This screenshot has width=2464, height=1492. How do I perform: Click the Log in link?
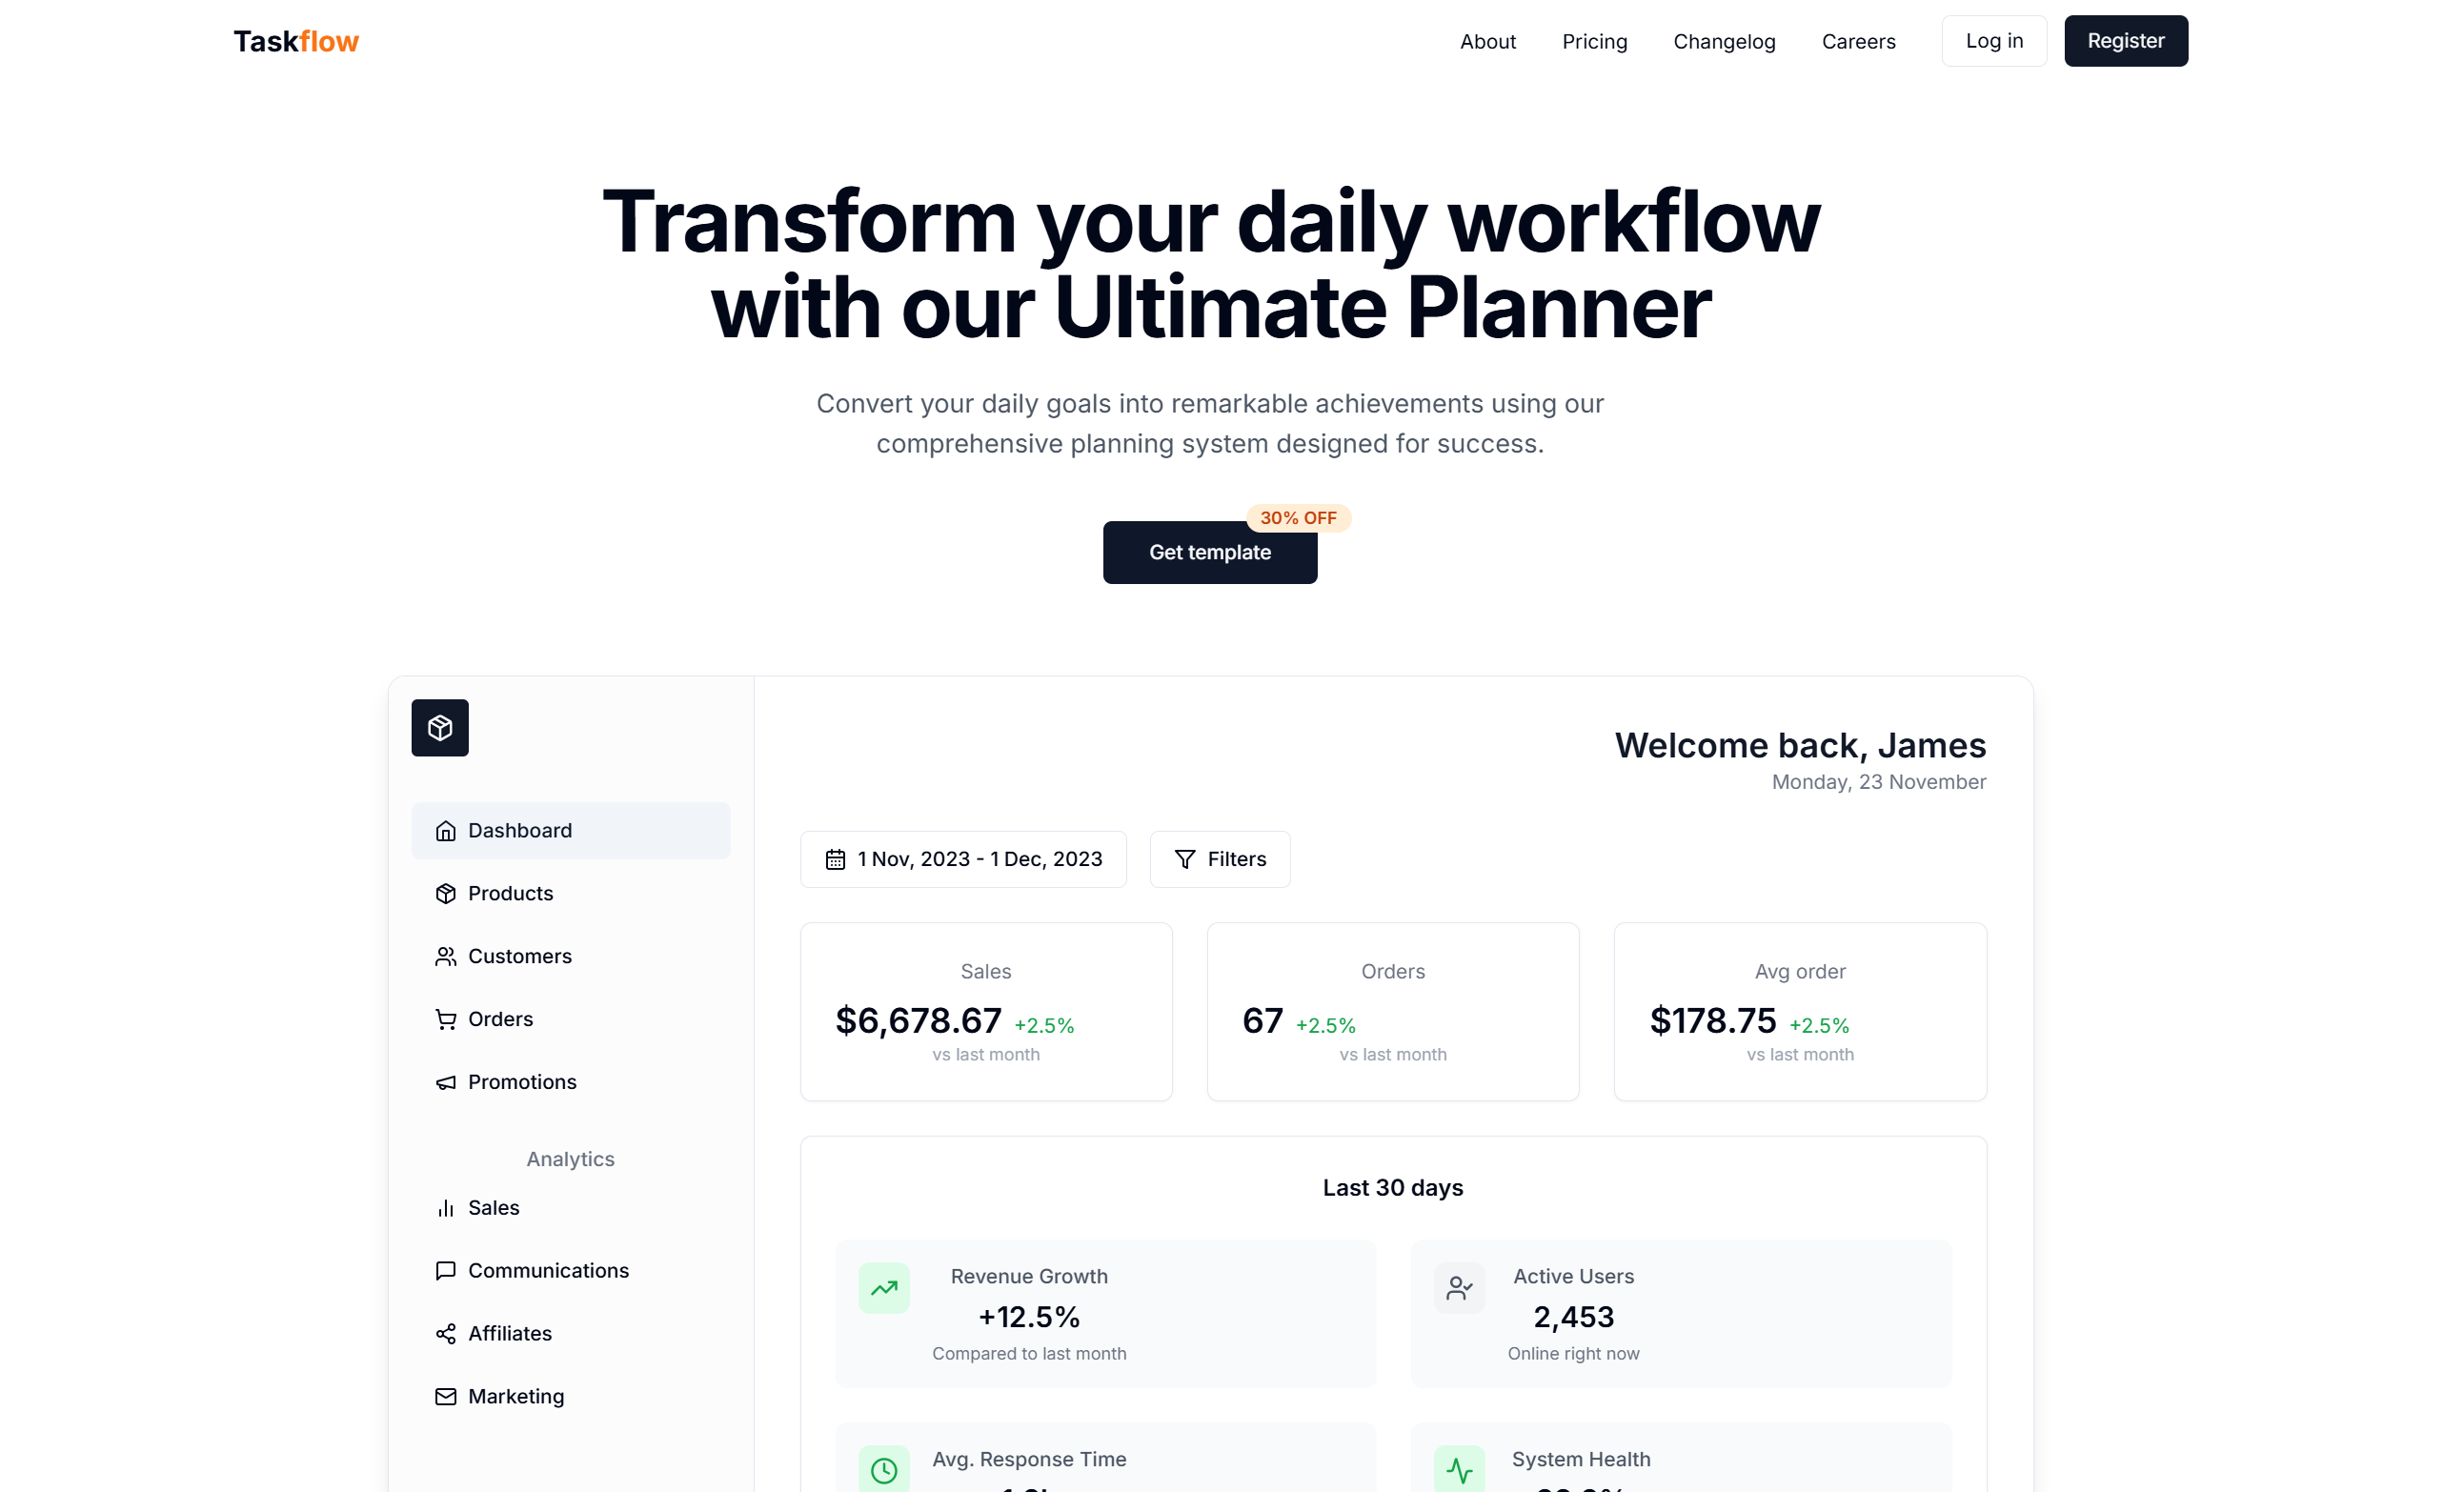point(1996,39)
